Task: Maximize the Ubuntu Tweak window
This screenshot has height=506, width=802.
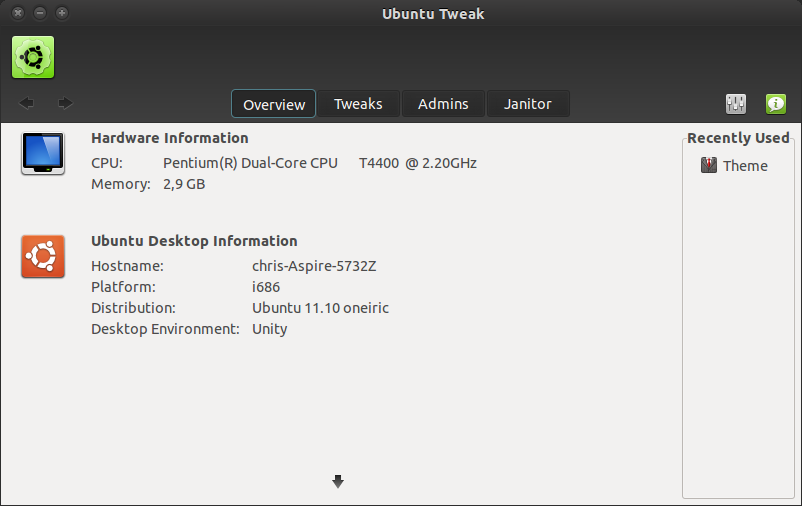Action: [x=62, y=13]
